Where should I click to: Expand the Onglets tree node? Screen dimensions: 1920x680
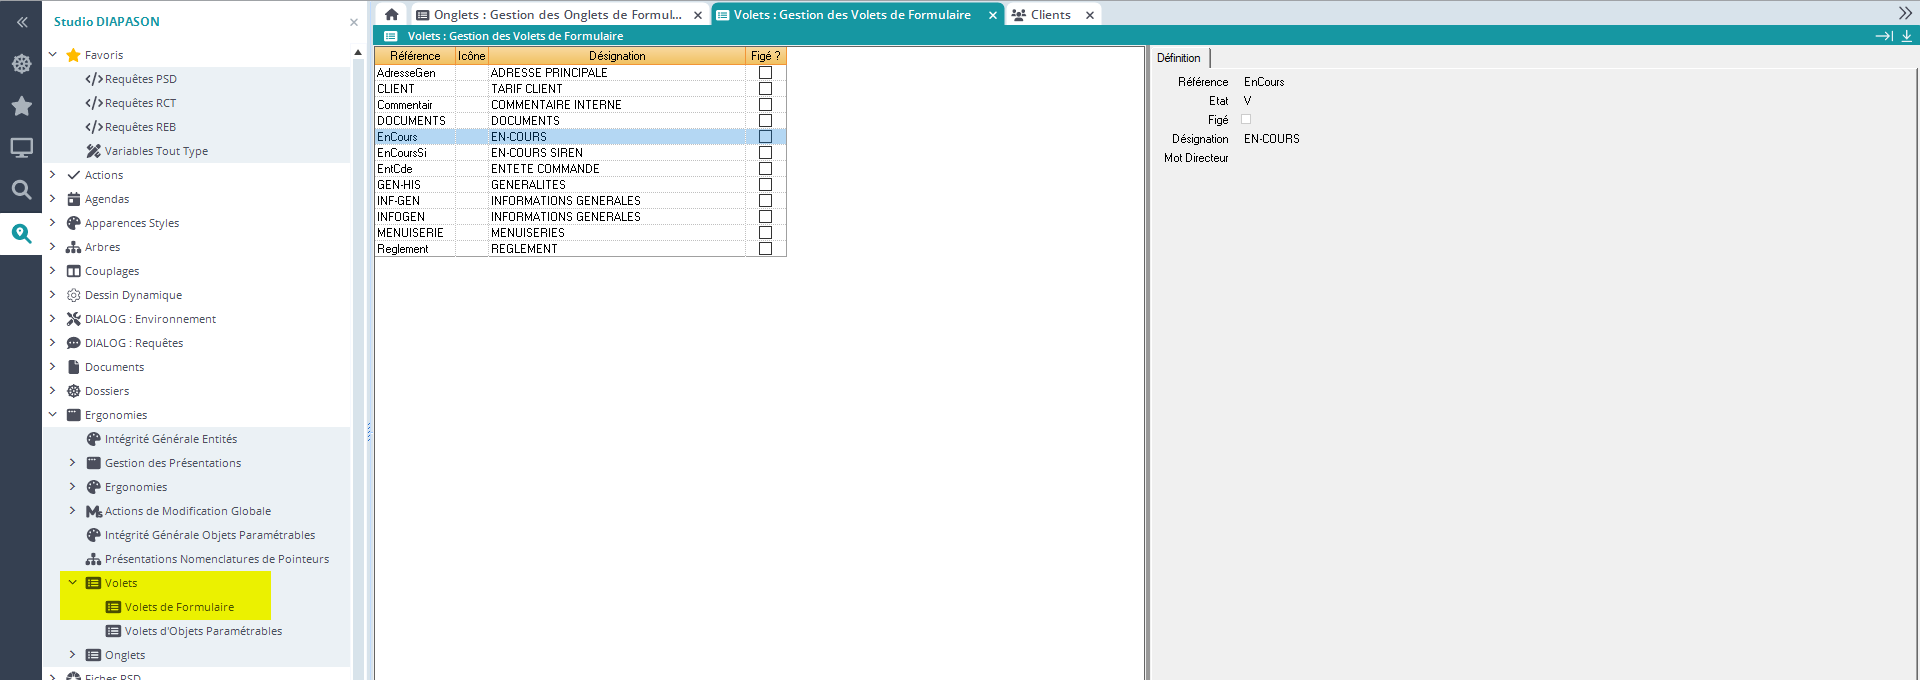(x=72, y=655)
